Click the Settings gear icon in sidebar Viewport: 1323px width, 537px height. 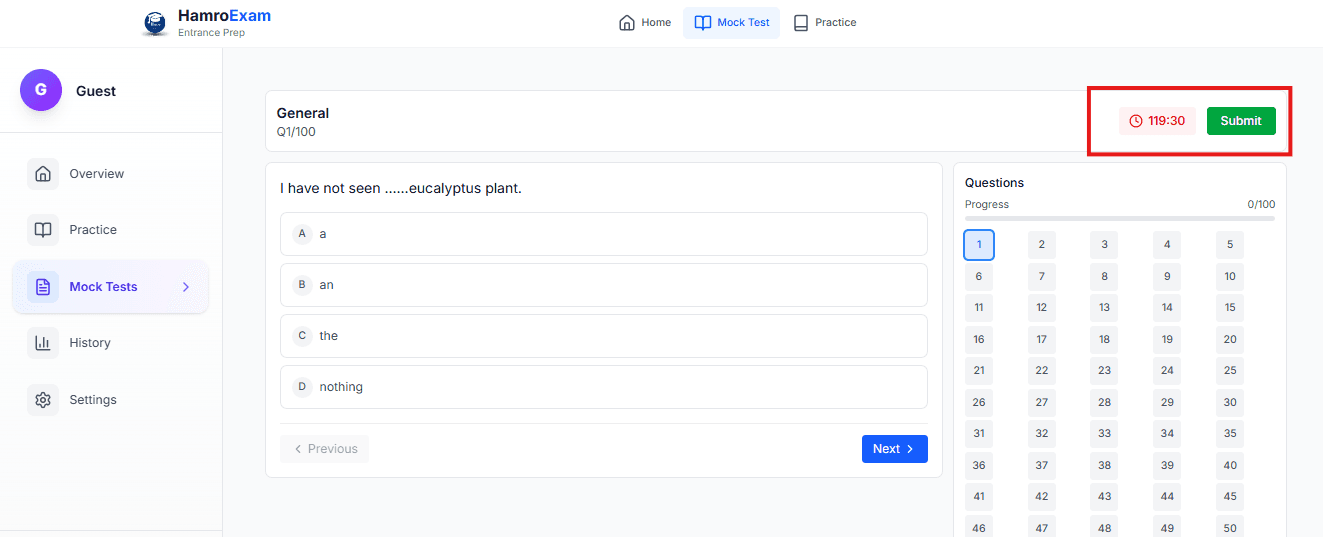[x=43, y=400]
